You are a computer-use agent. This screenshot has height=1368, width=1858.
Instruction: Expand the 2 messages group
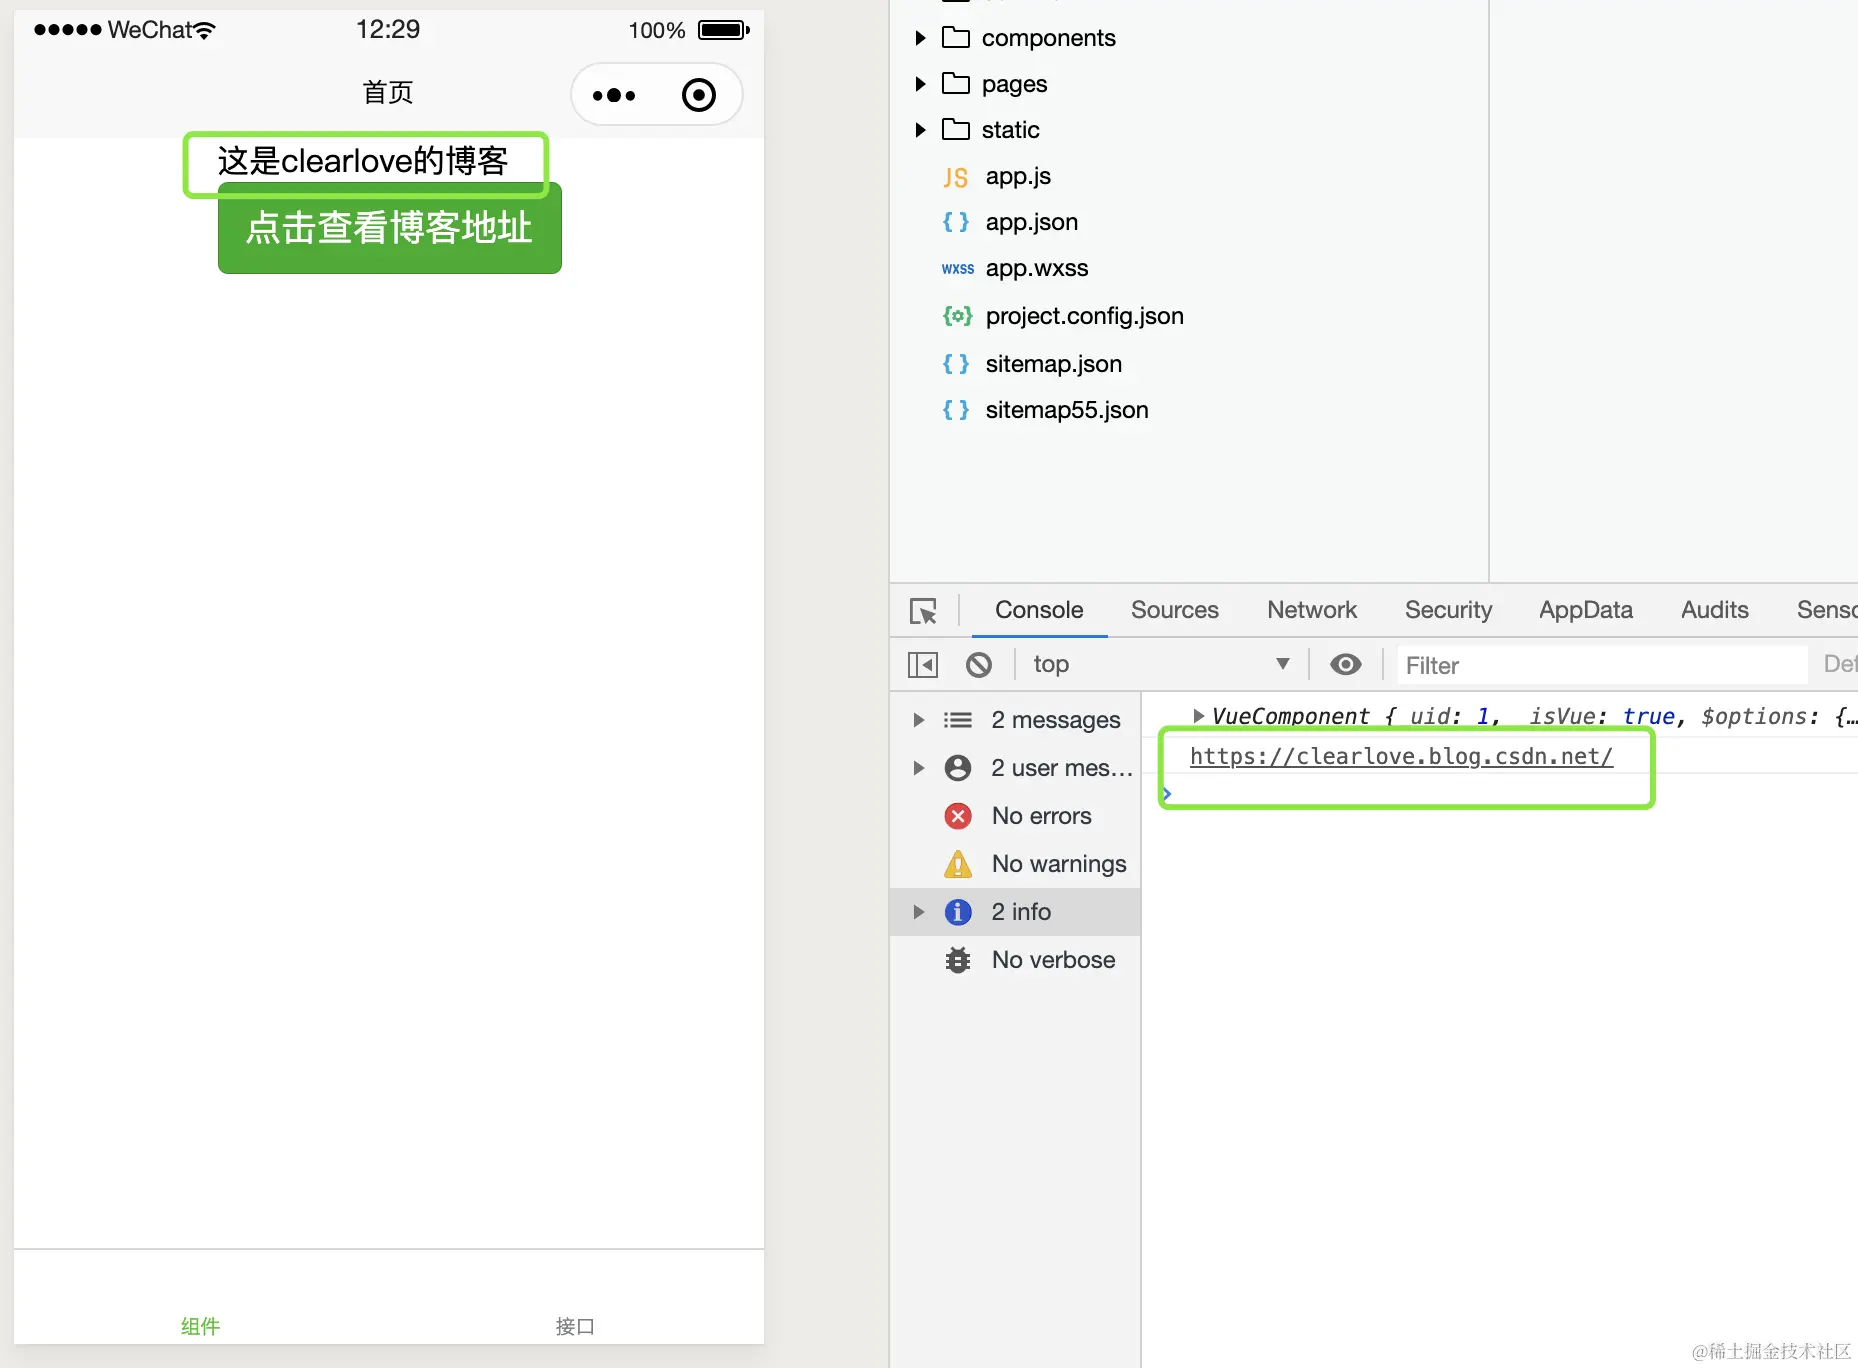(918, 720)
